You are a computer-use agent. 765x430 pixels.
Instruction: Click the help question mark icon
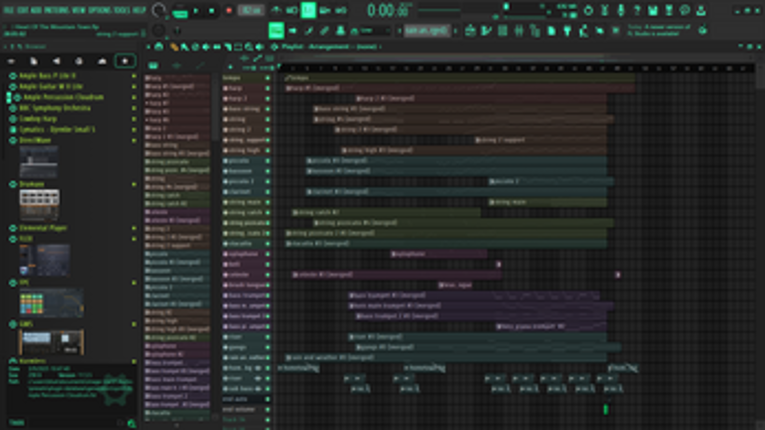pos(637,10)
